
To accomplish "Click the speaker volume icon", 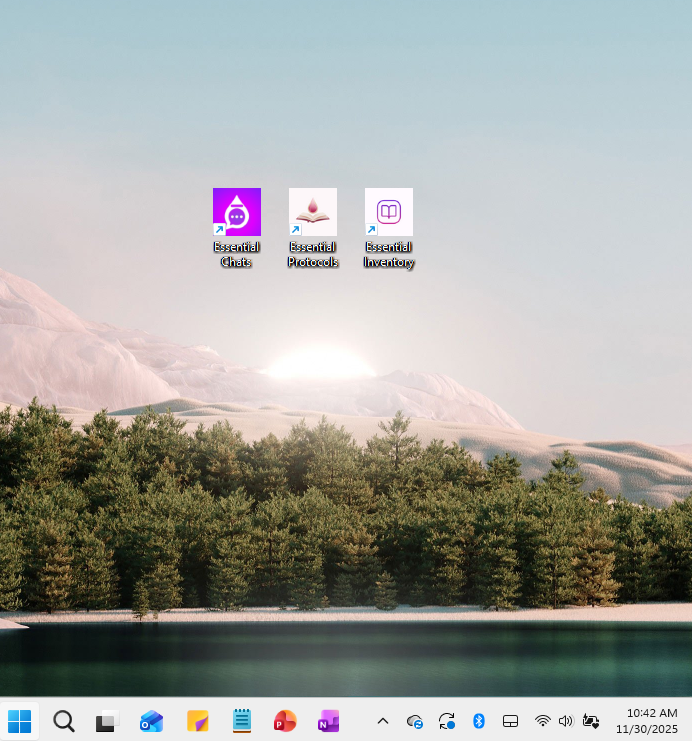I will [565, 721].
